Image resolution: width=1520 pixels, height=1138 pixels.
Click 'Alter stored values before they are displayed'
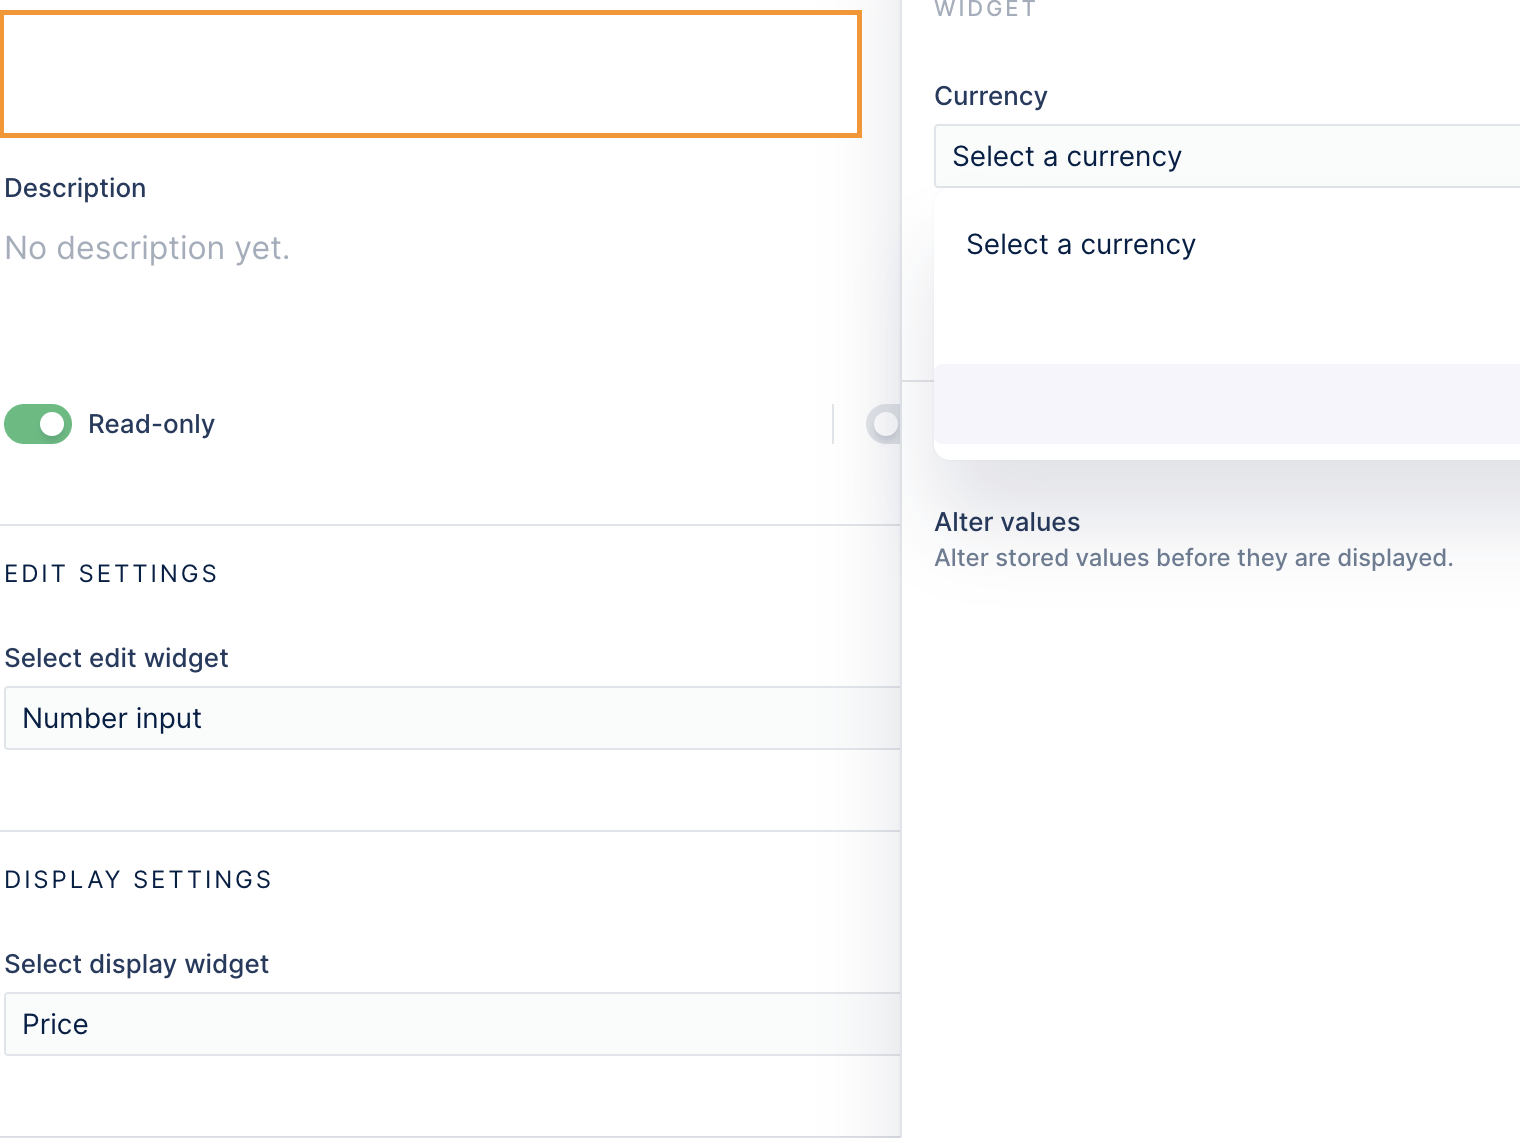click(x=1193, y=558)
